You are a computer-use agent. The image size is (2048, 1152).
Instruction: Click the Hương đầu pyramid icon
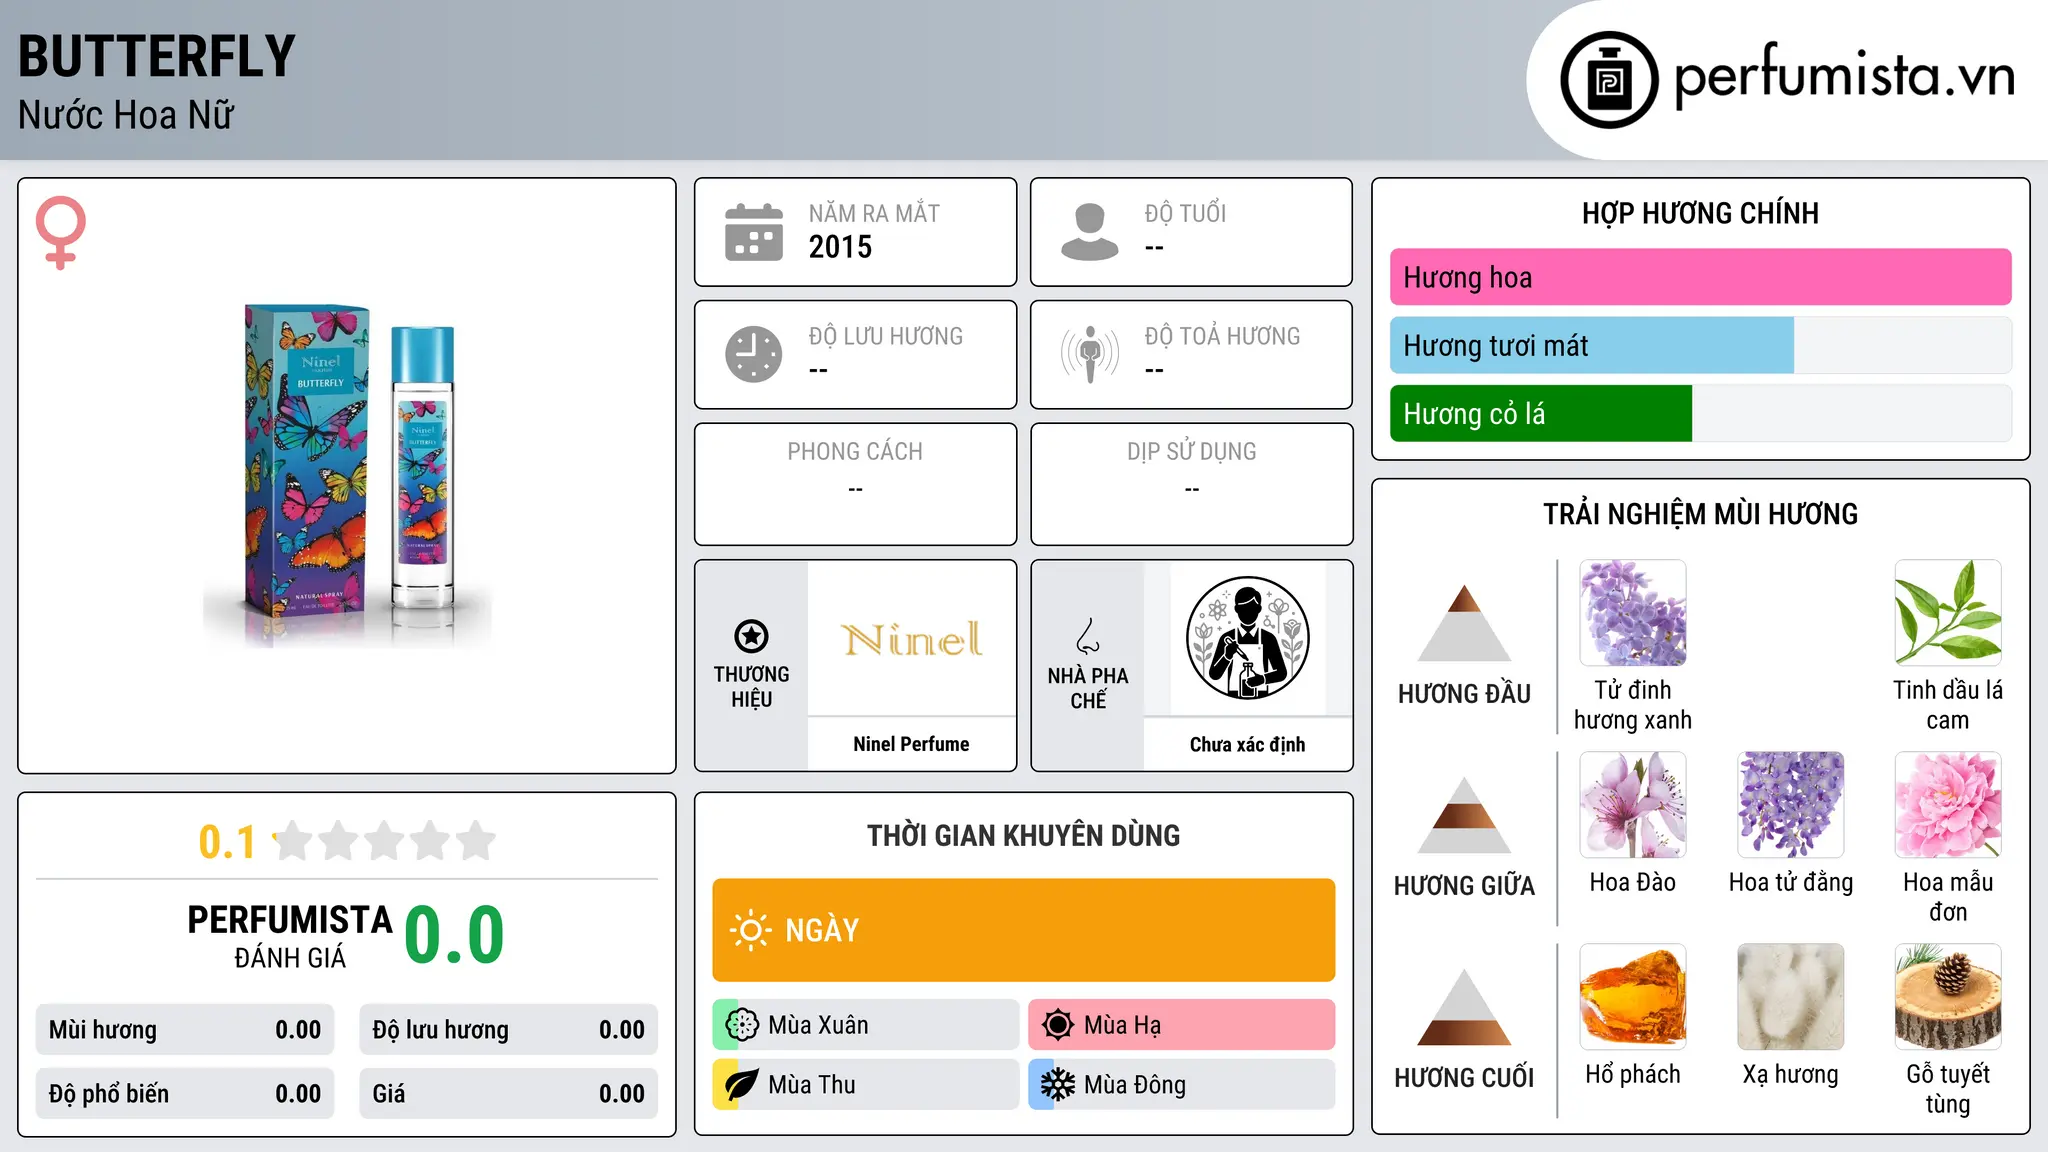coord(1464,623)
